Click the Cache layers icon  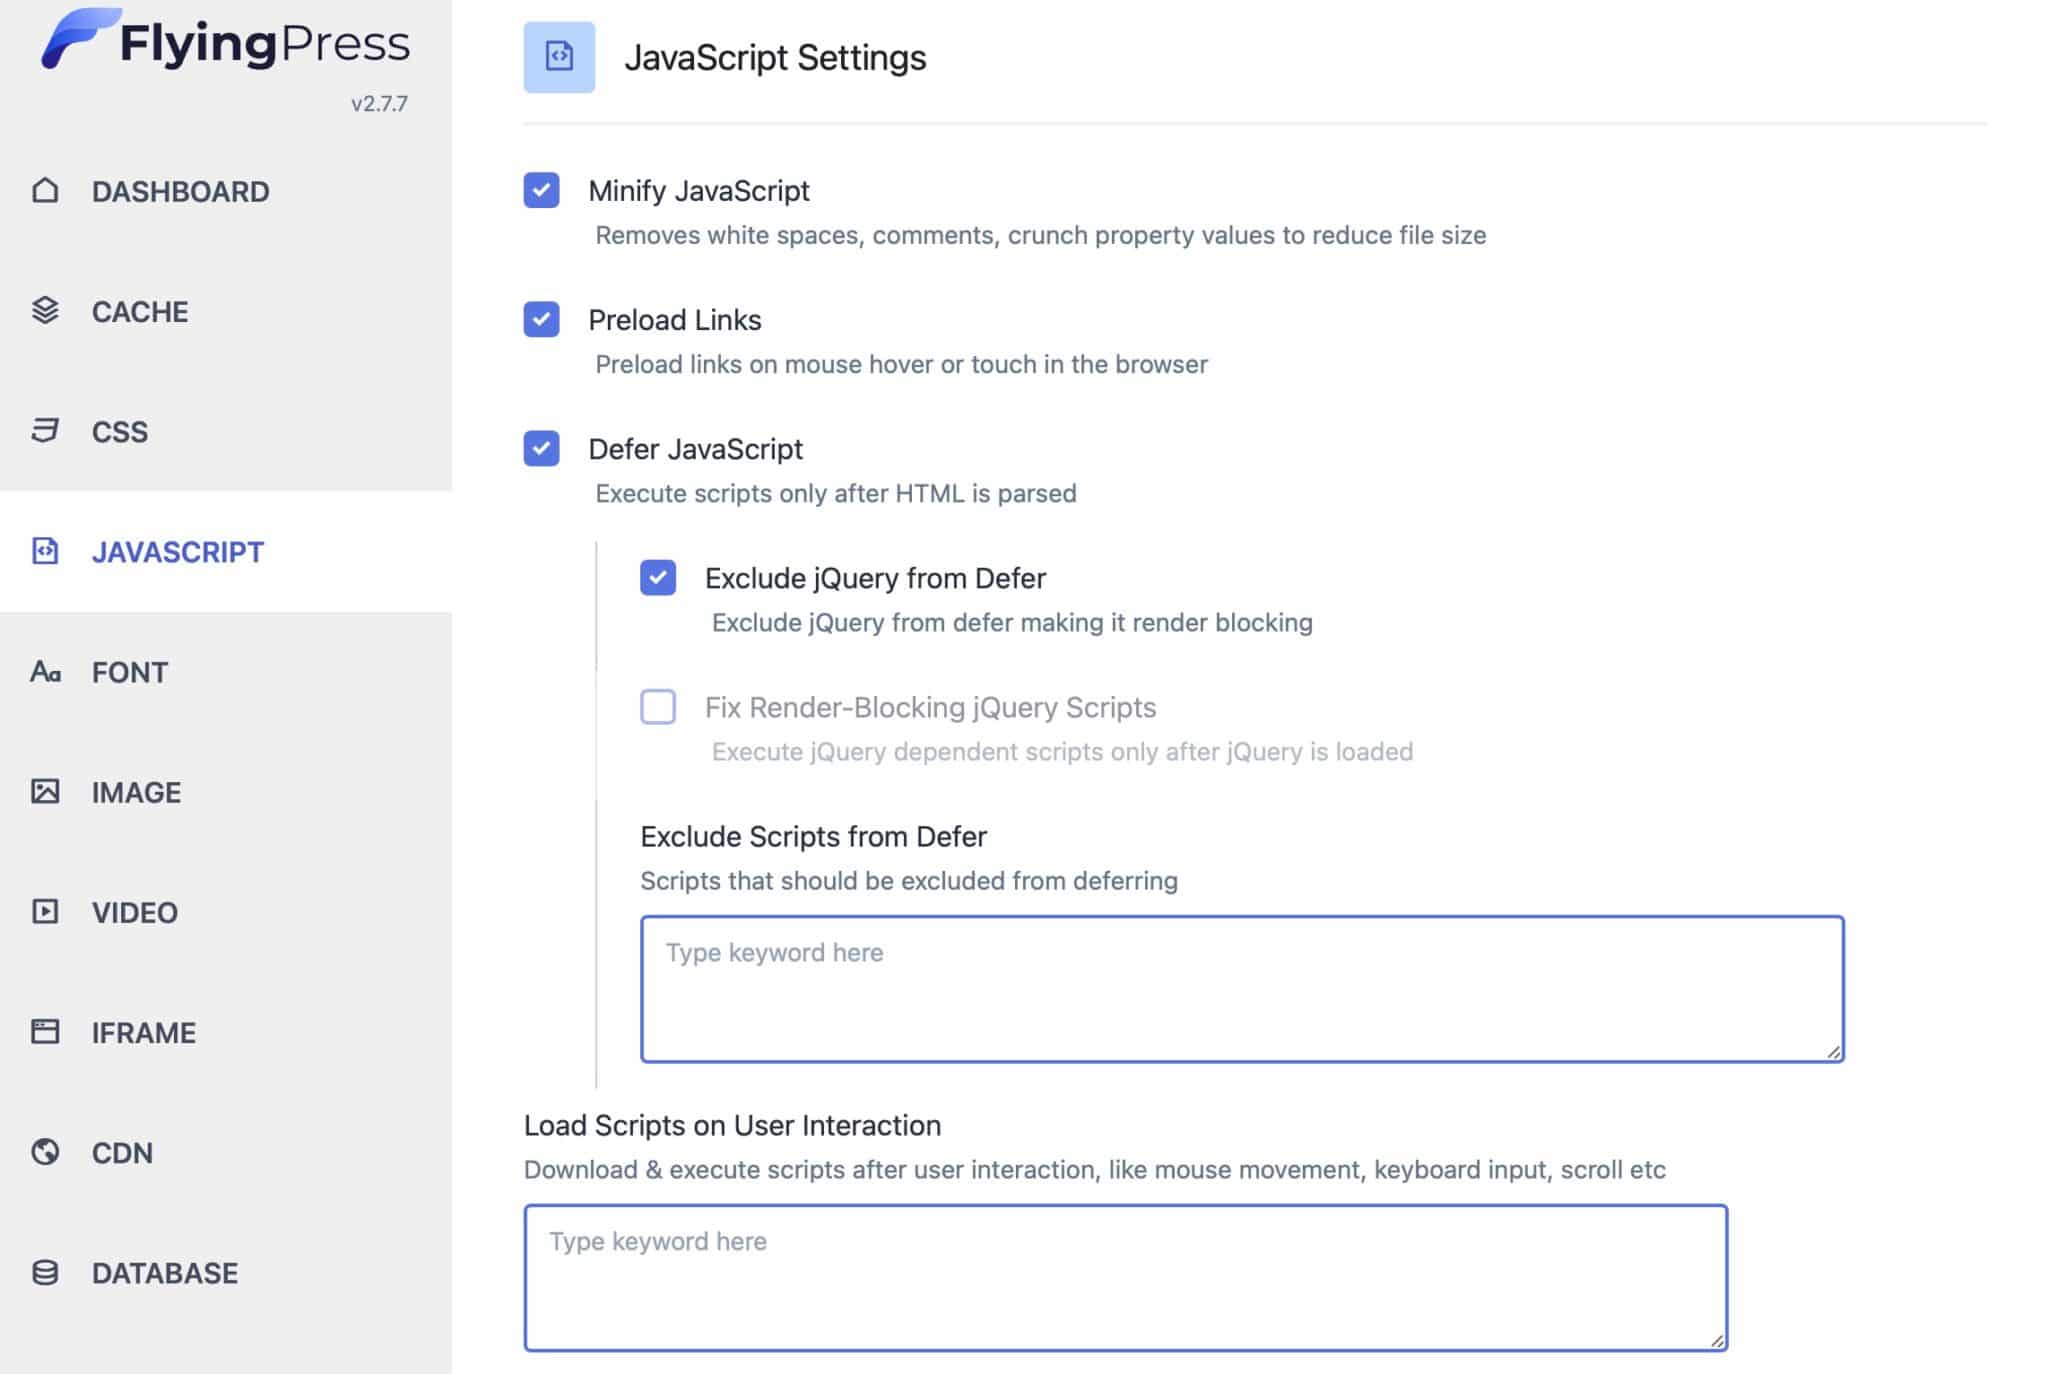(x=45, y=311)
